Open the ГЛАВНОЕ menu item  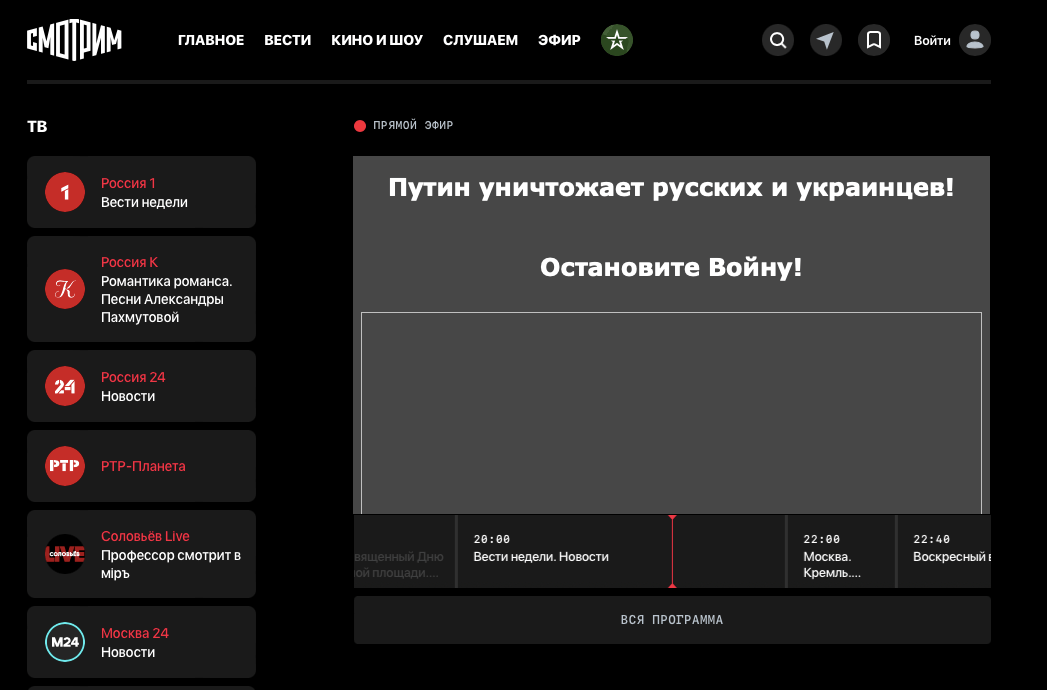pyautogui.click(x=211, y=40)
